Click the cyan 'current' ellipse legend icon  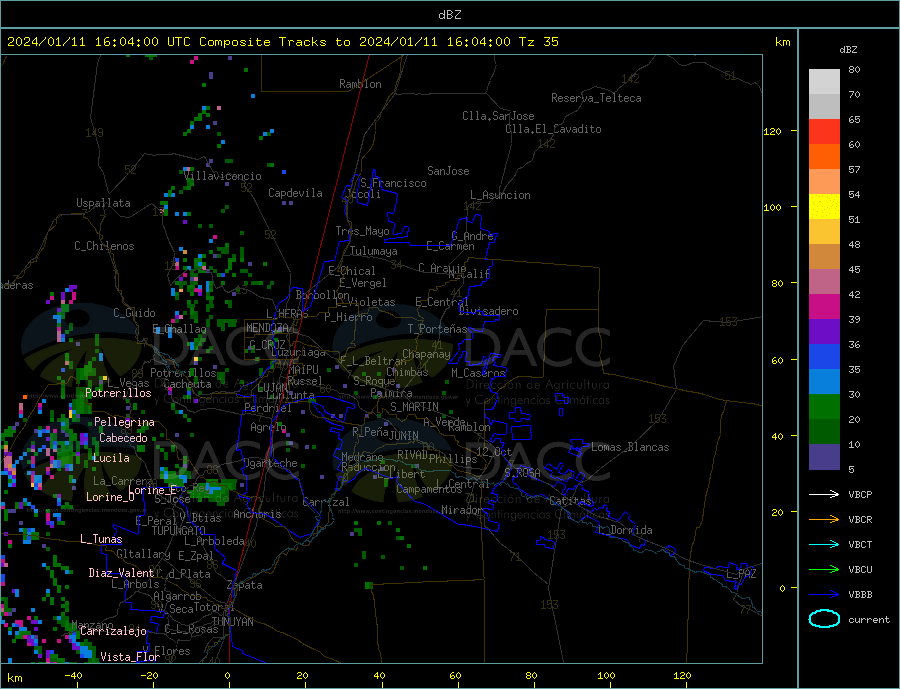[x=824, y=619]
